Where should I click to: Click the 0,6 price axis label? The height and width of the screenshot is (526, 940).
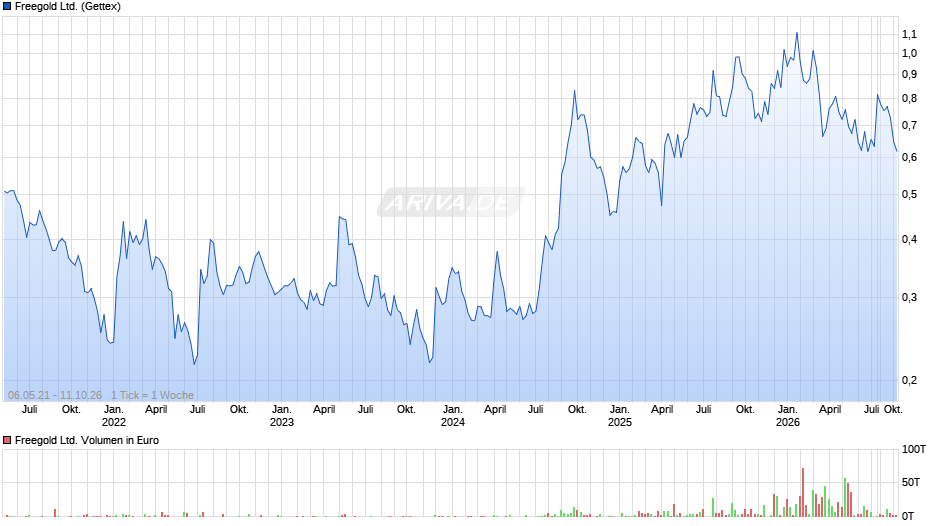pyautogui.click(x=909, y=157)
